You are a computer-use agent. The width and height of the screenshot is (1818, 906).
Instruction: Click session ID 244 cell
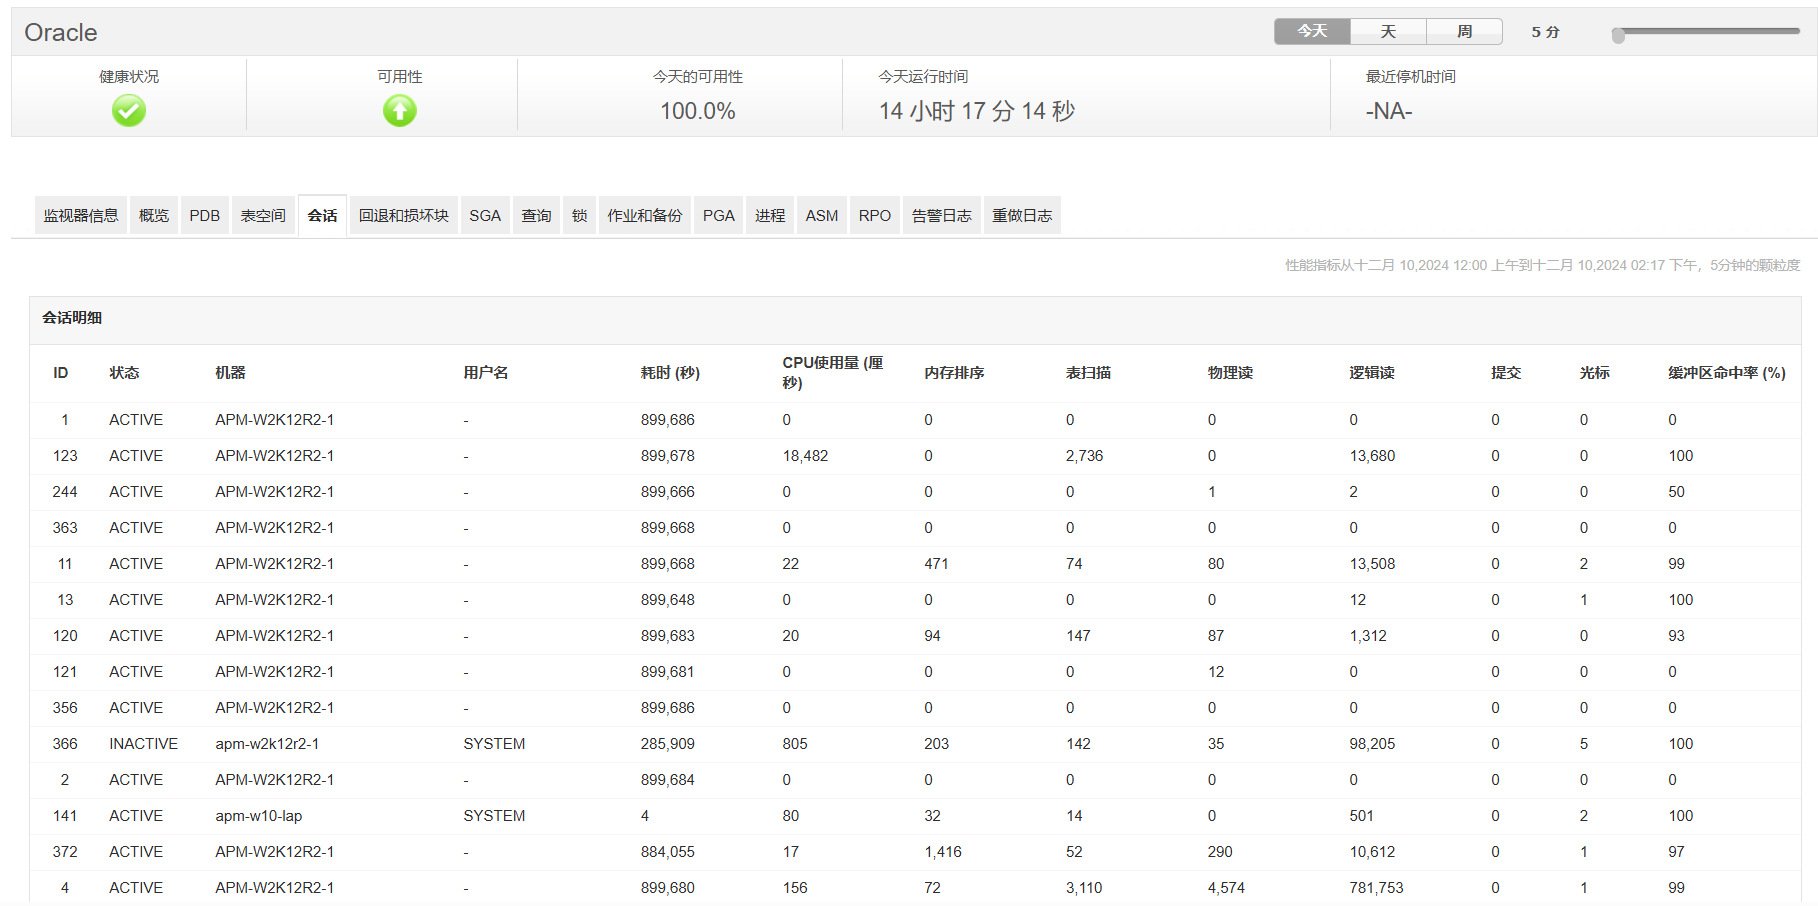coord(65,492)
